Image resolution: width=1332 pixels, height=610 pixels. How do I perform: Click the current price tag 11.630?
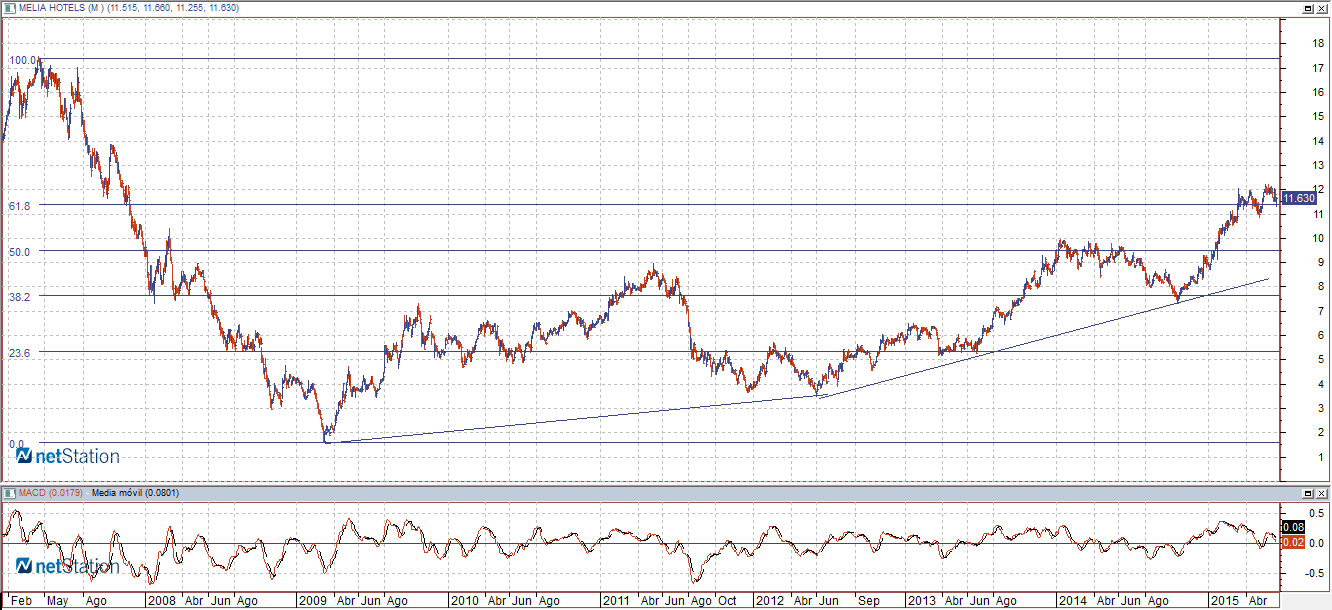coord(1299,199)
